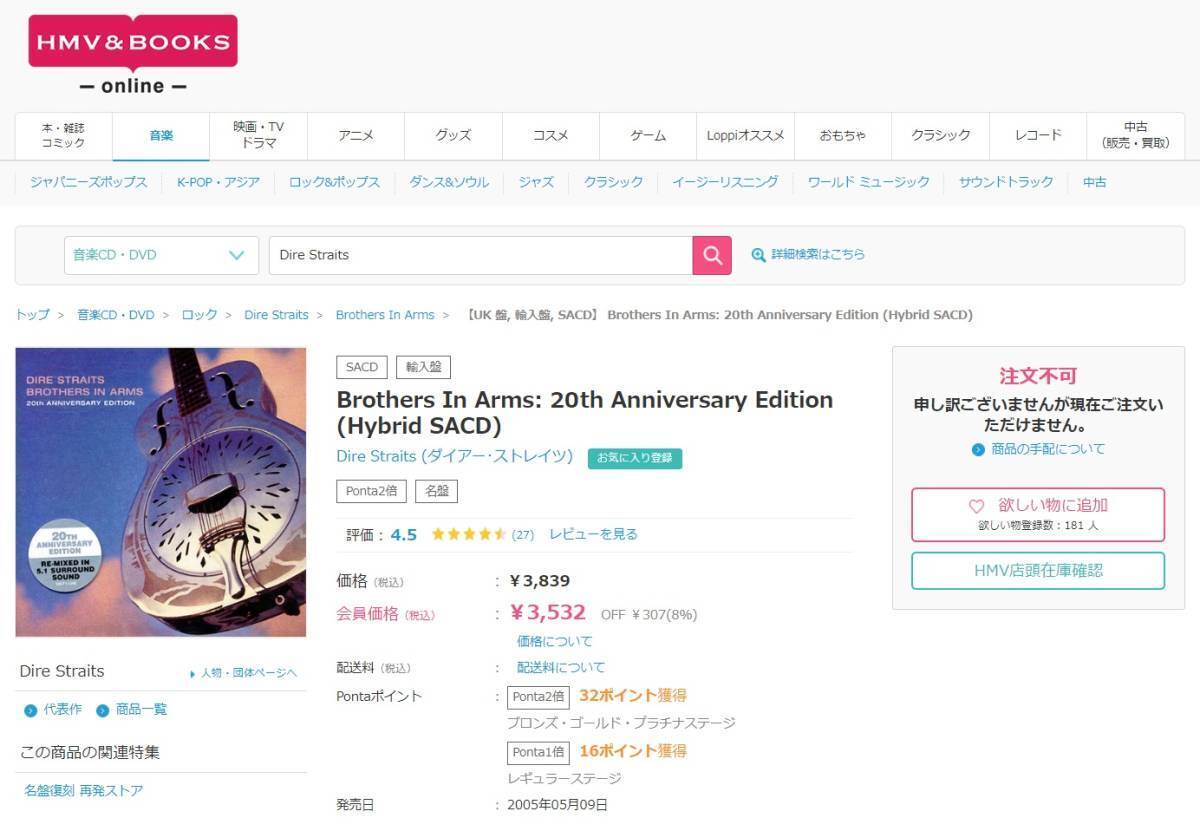Toggle お気に入り登録 for Dire Straits
The image size is (1200, 831).
point(635,458)
